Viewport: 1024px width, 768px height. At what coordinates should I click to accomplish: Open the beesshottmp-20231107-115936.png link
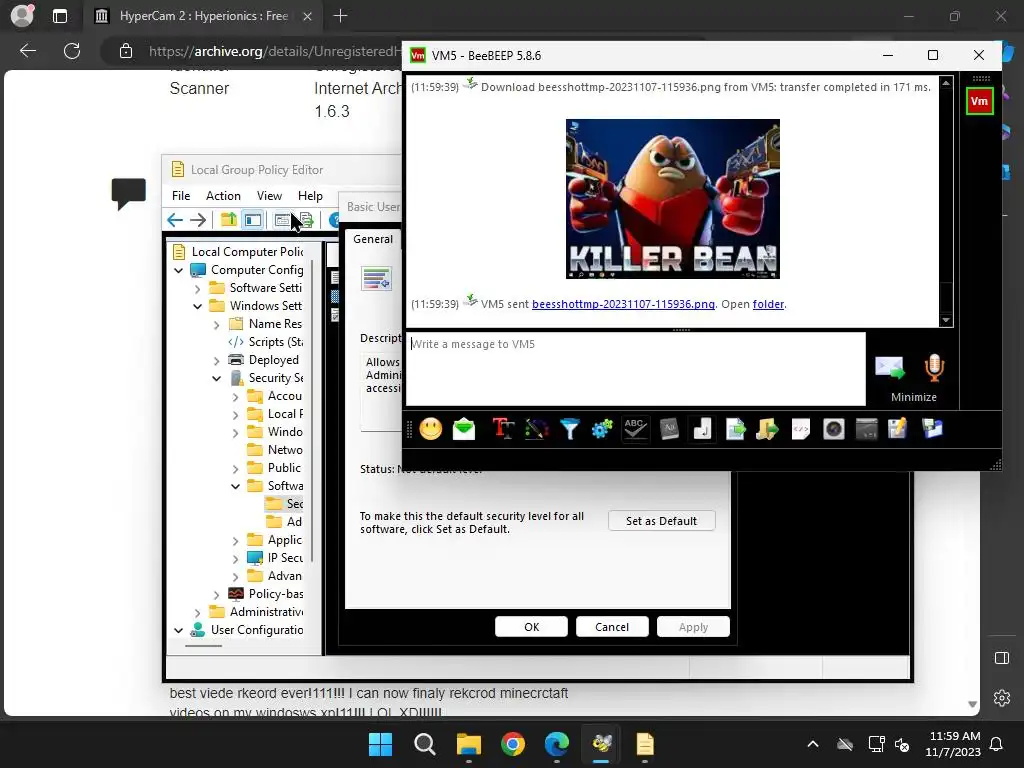pyautogui.click(x=623, y=304)
